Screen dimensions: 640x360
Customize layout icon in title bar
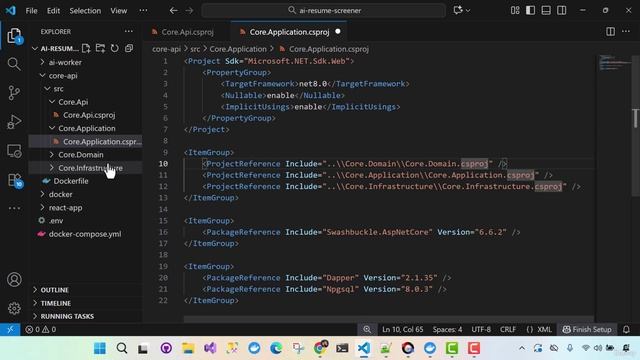click(x=515, y=11)
